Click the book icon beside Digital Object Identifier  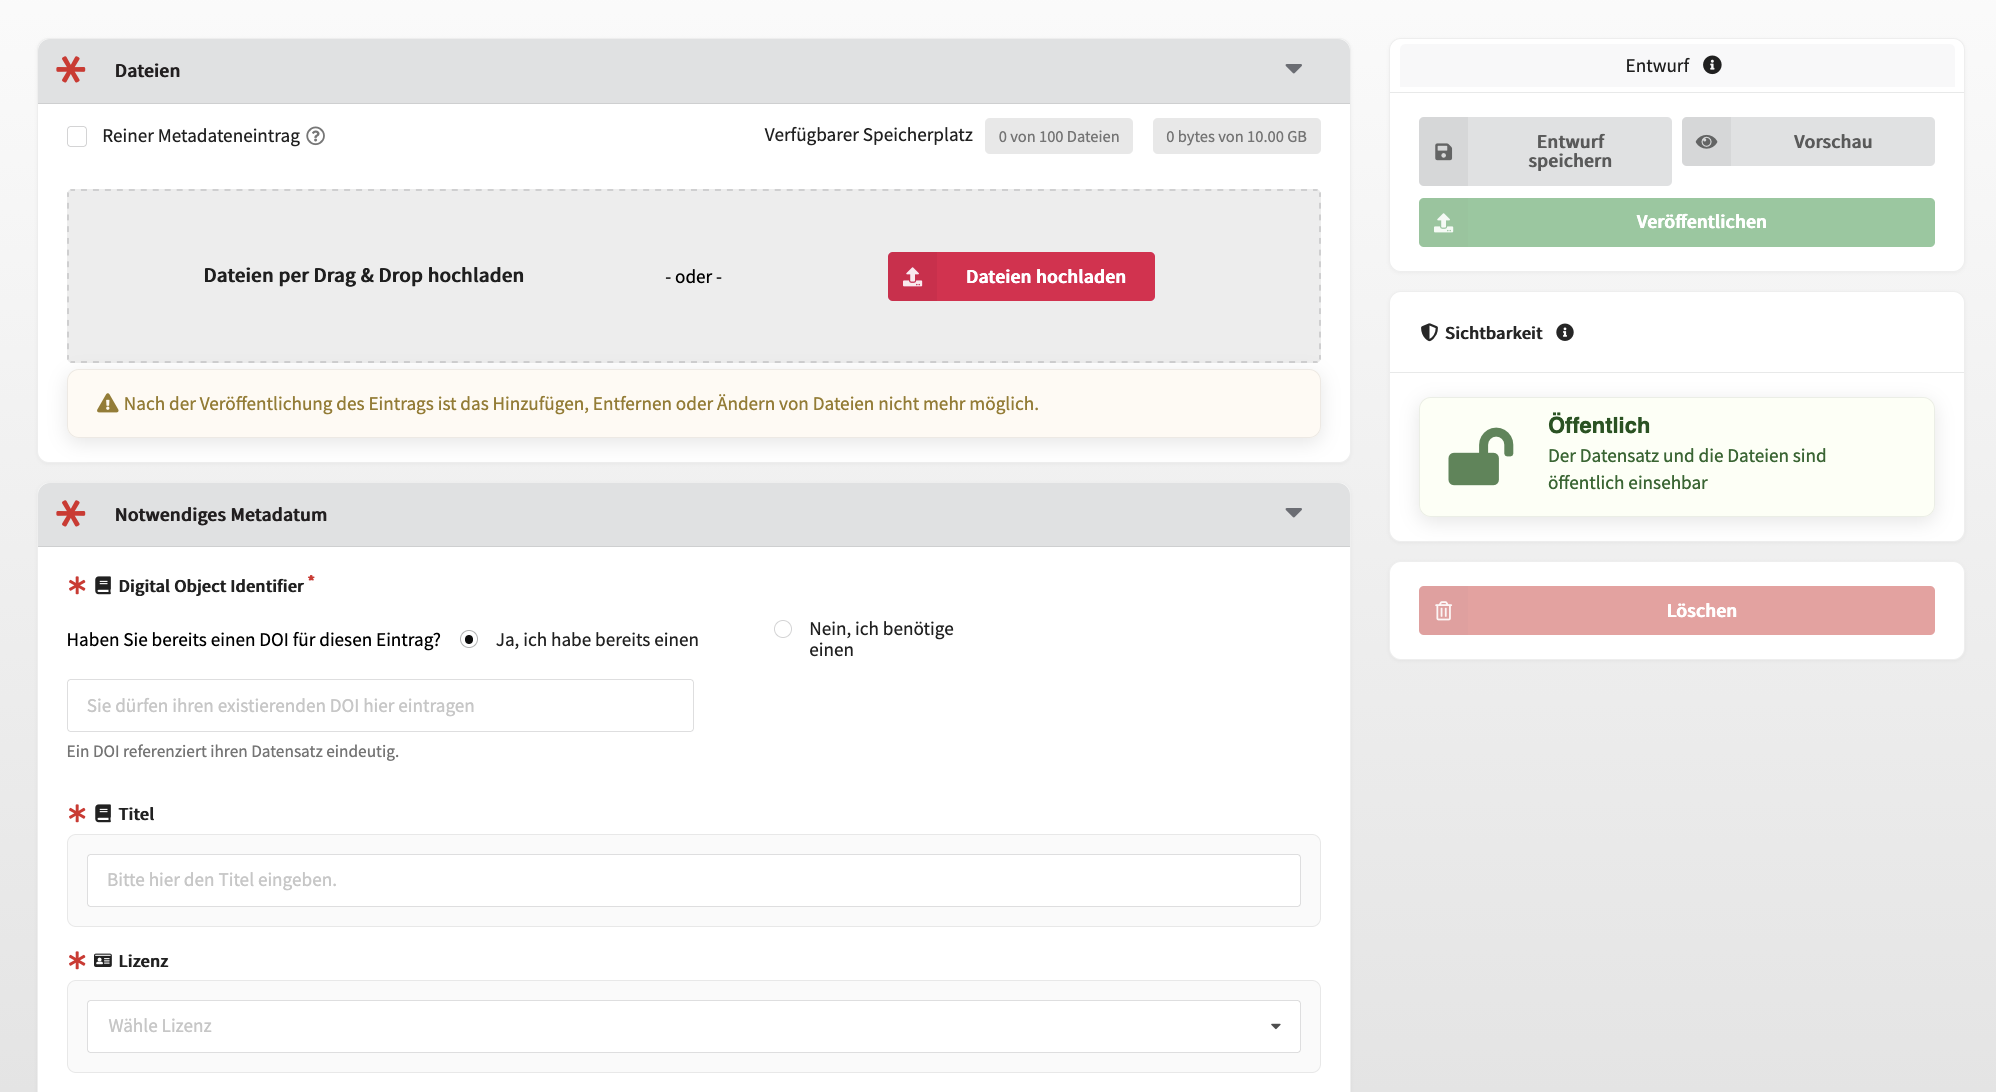tap(103, 586)
